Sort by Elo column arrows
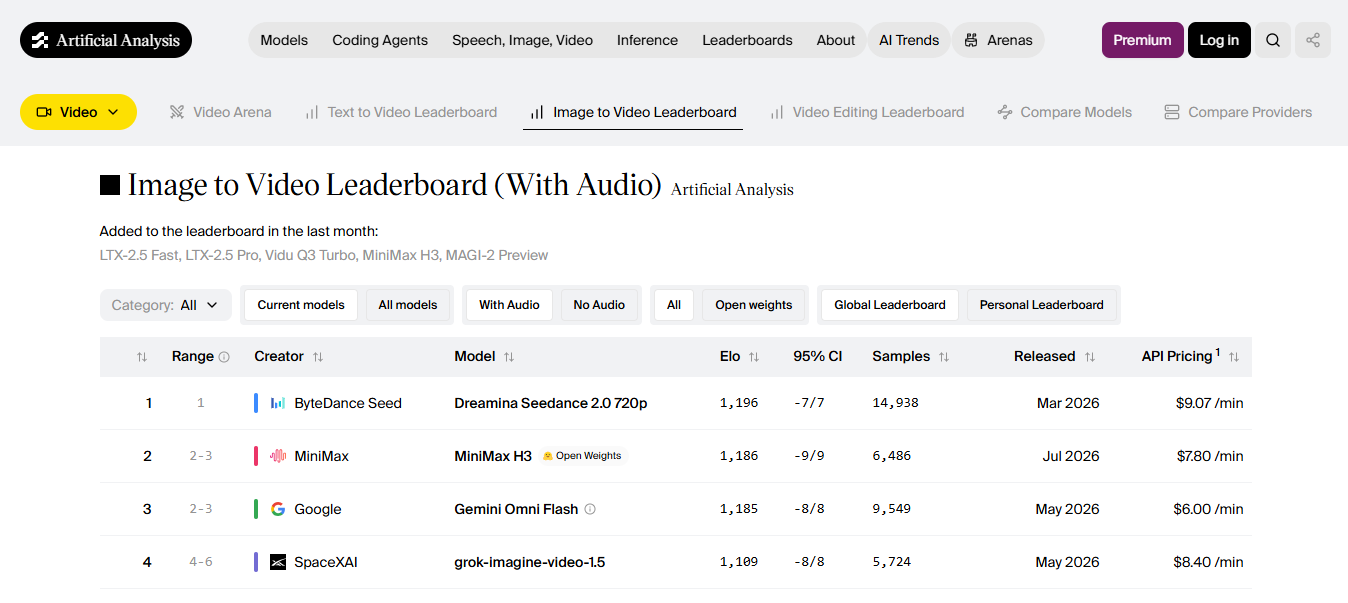 pyautogui.click(x=754, y=357)
